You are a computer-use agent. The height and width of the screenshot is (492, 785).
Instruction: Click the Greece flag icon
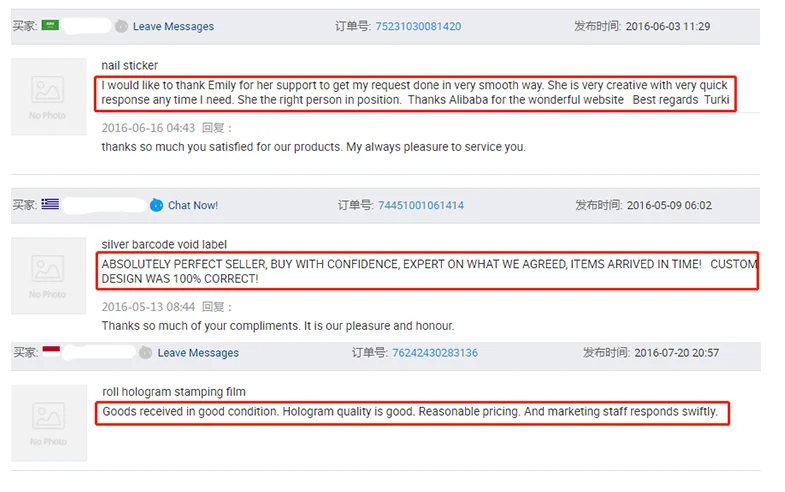(50, 204)
